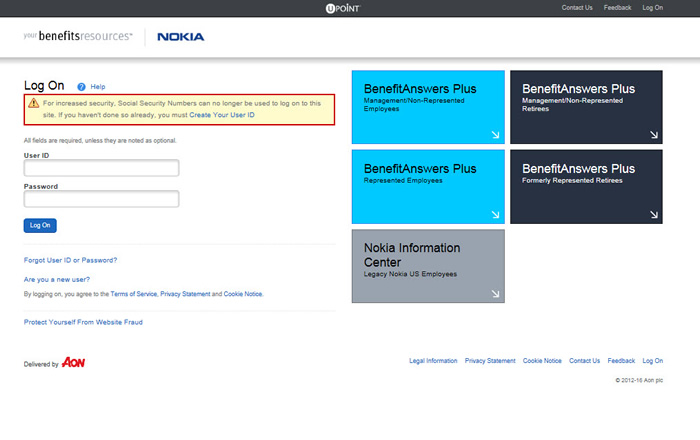Click the Password input field
This screenshot has width=700, height=440.
tap(101, 199)
